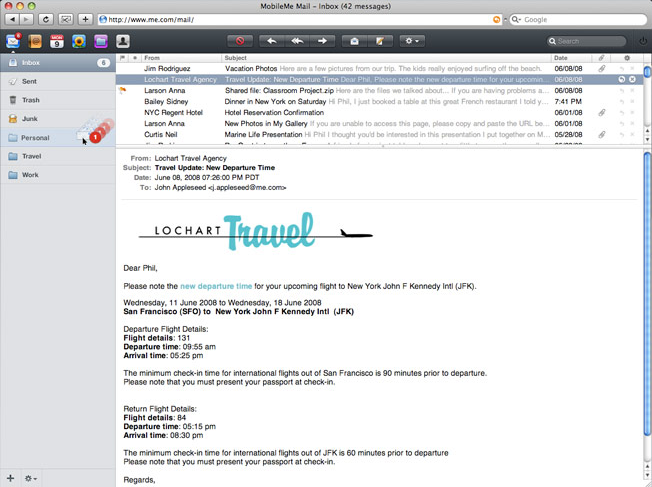652x487 pixels.
Task: Sort messages by From column header
Action: (x=181, y=58)
